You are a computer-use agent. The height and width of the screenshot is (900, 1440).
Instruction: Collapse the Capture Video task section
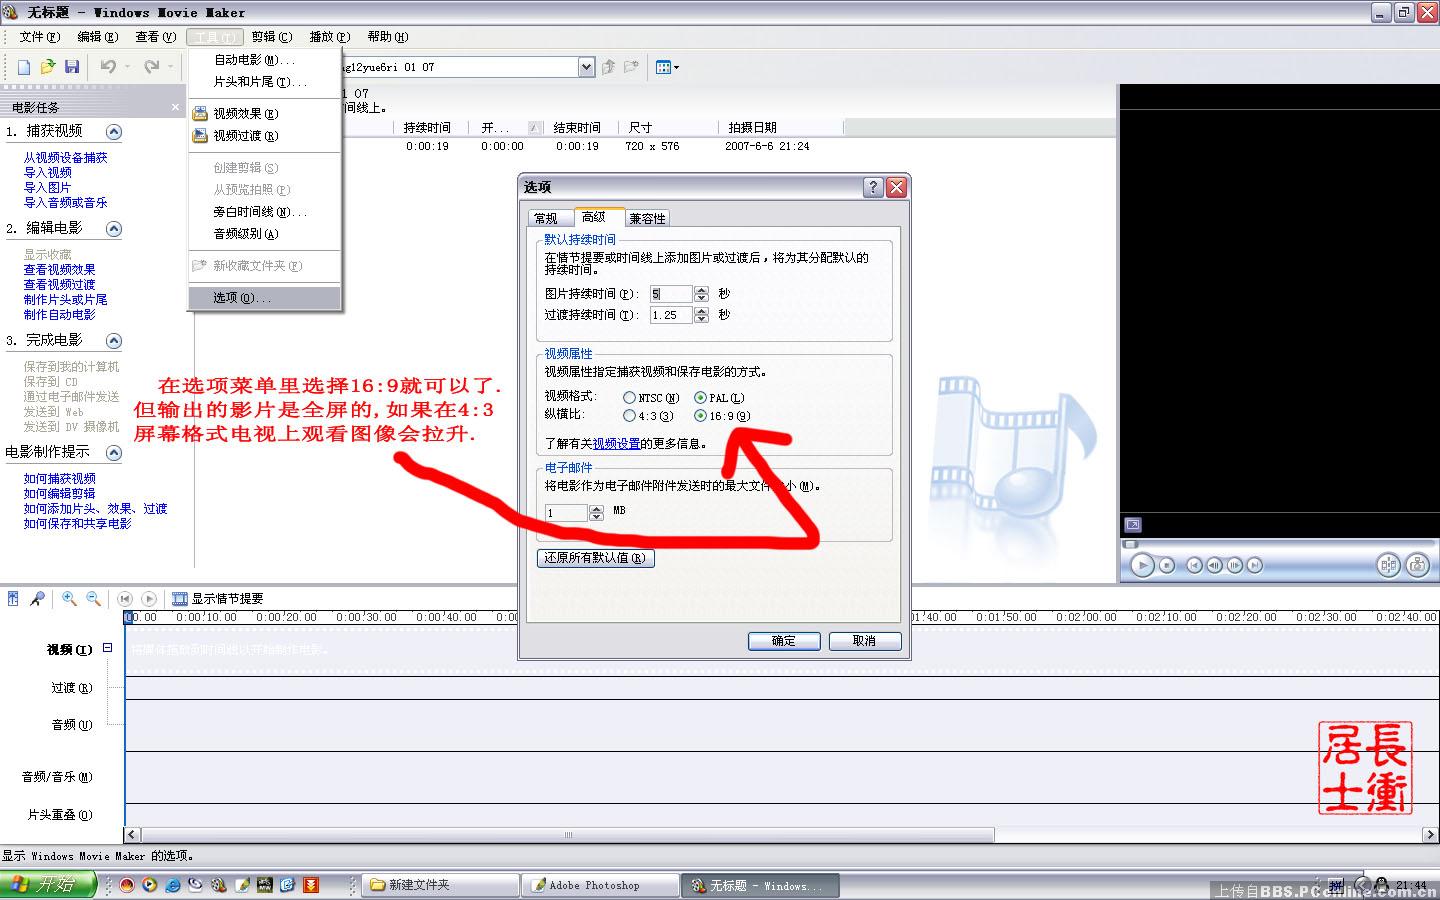(114, 132)
